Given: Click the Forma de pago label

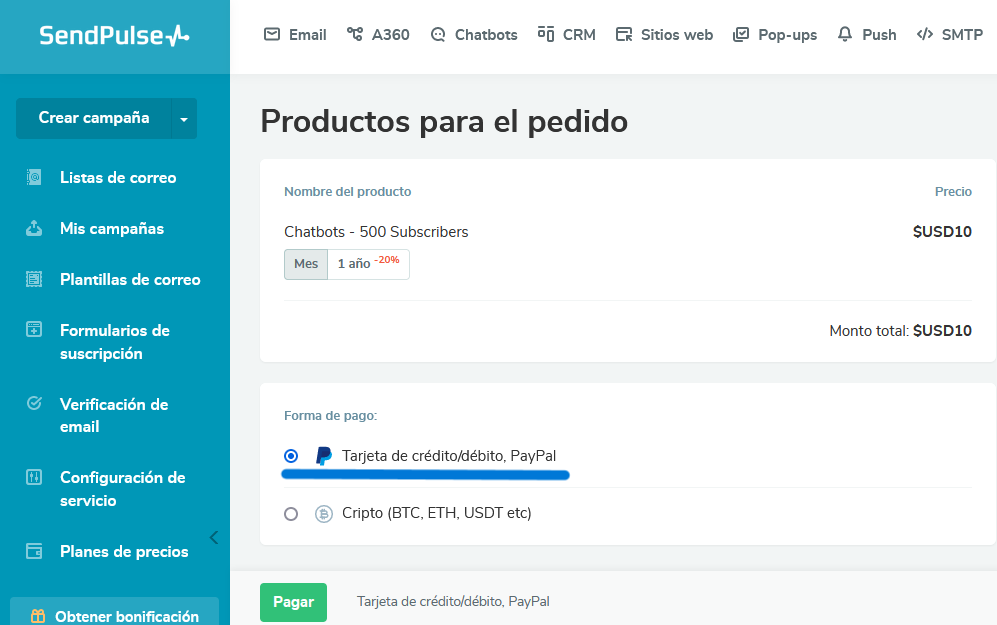Looking at the screenshot, I should coord(331,416).
